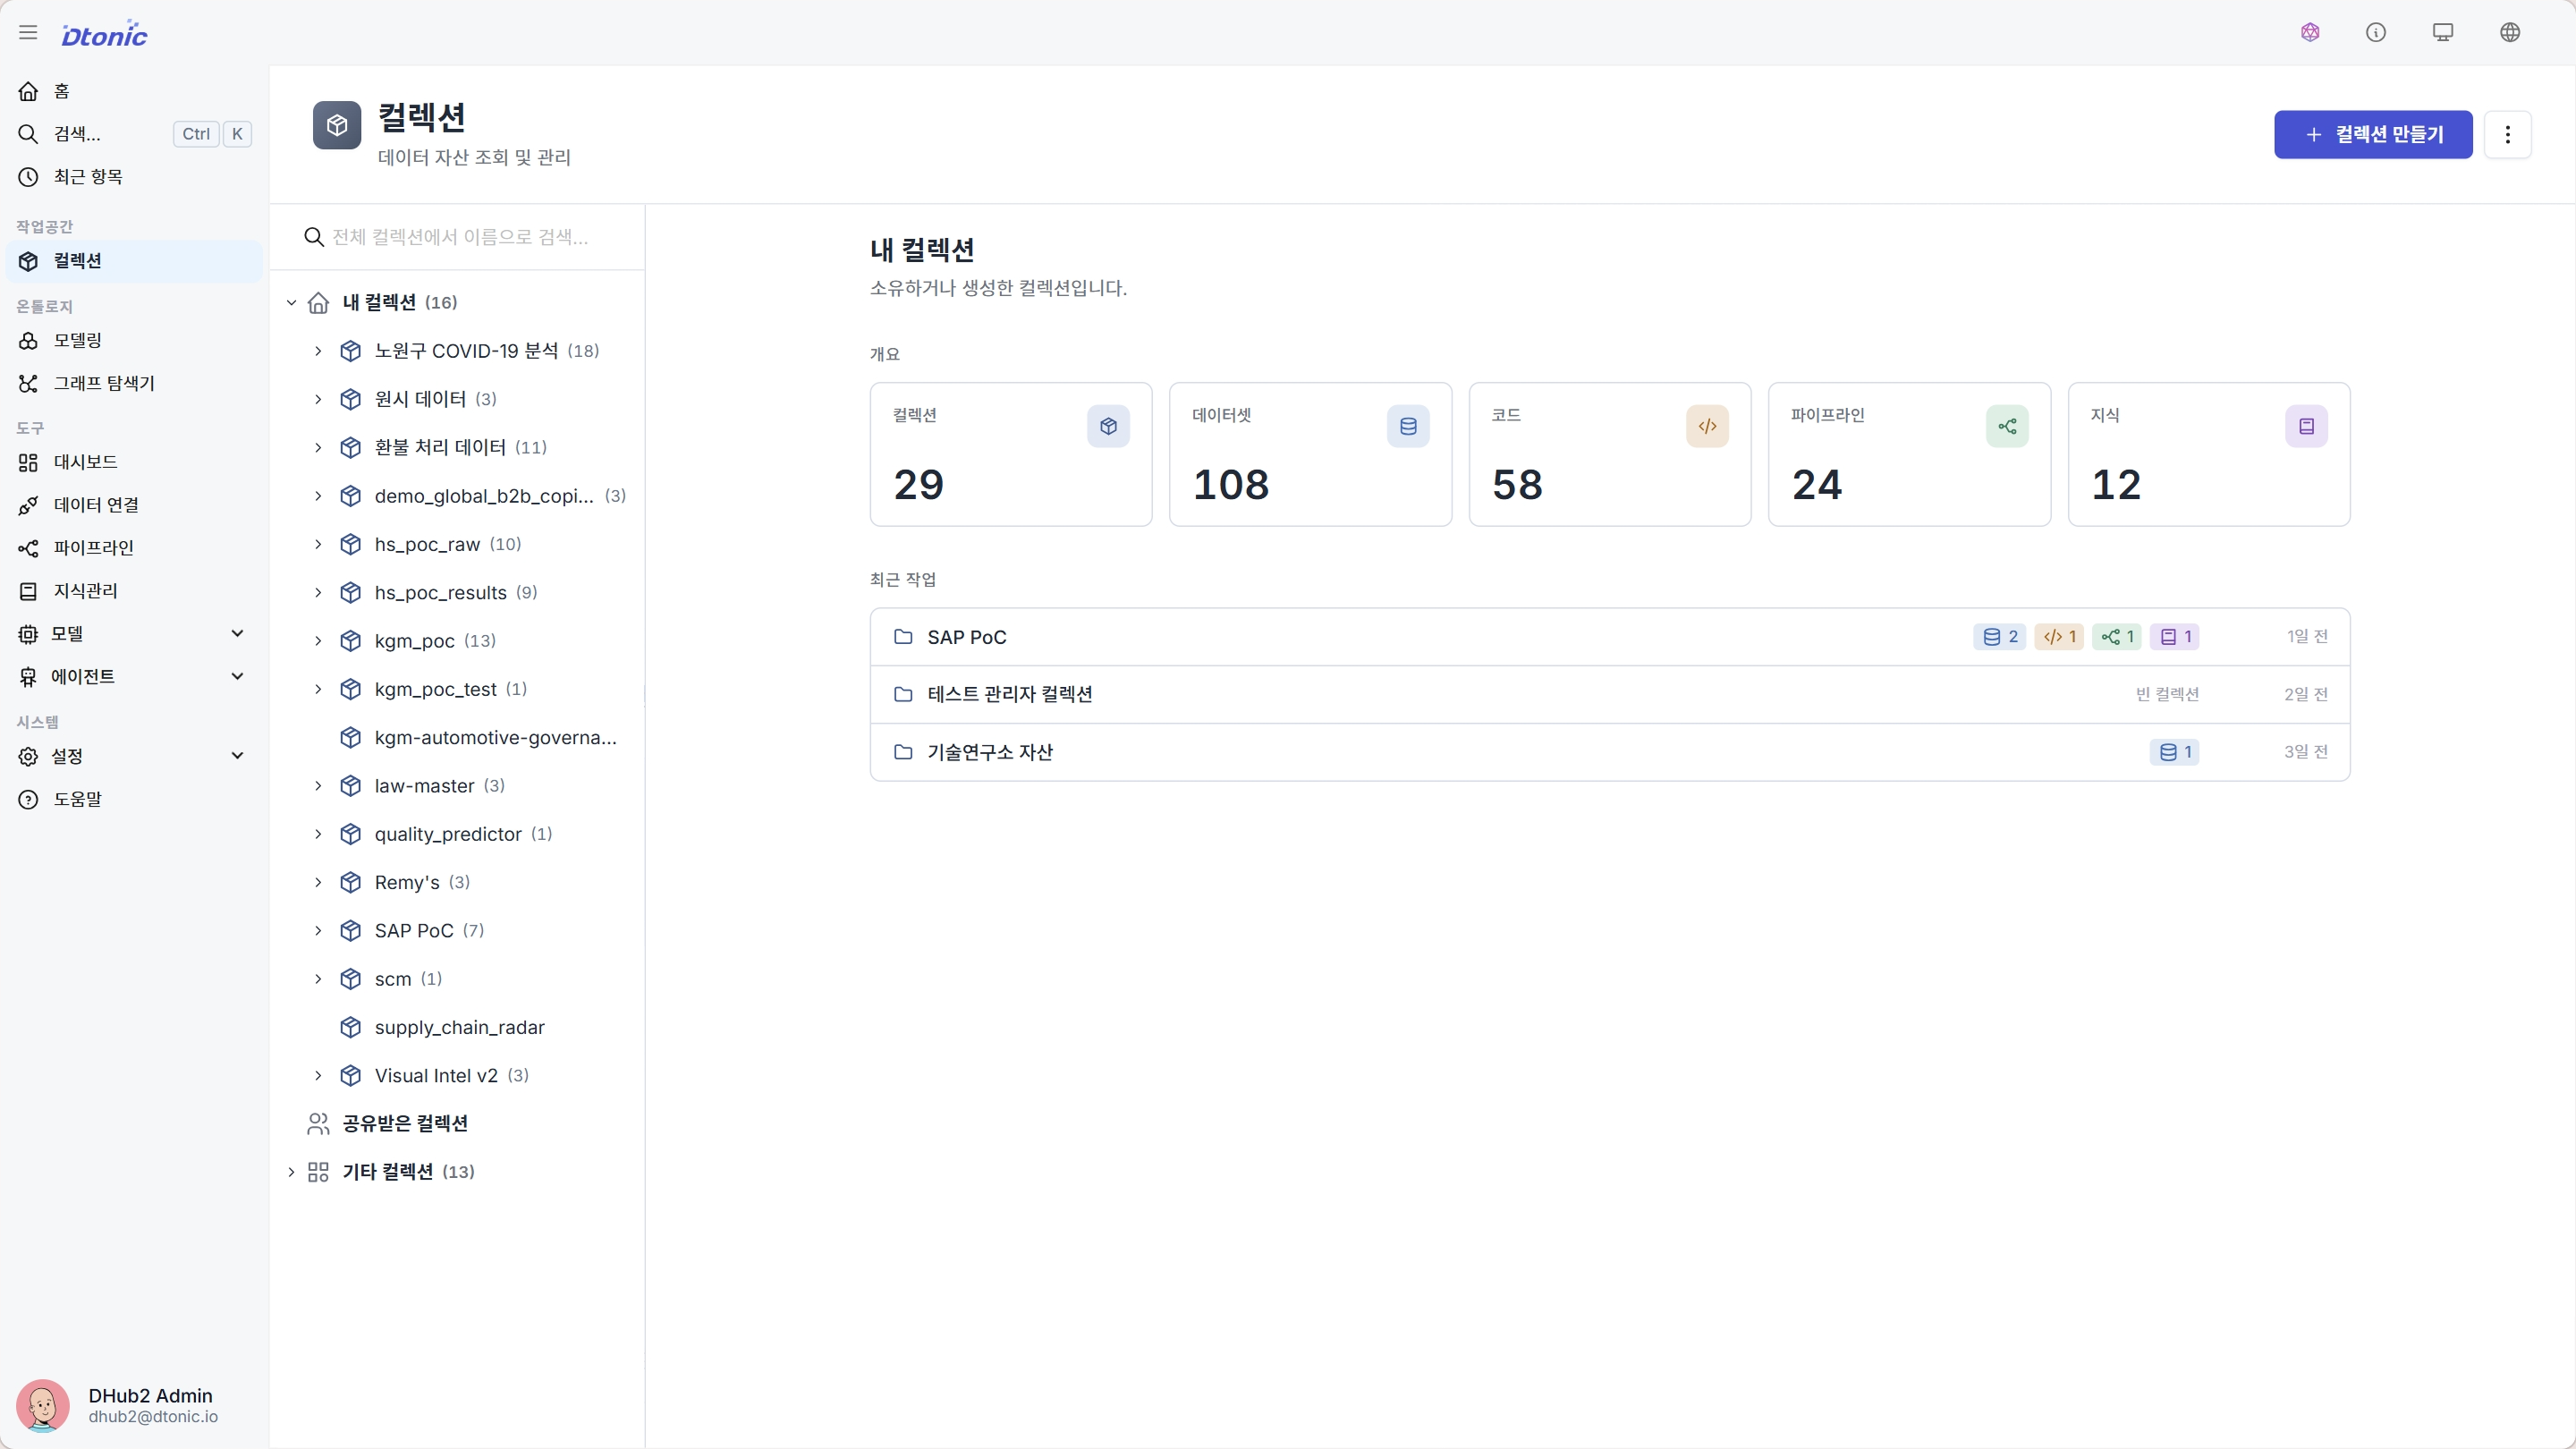
Task: Expand the 환불 처리 데이터 collection
Action: tap(318, 447)
